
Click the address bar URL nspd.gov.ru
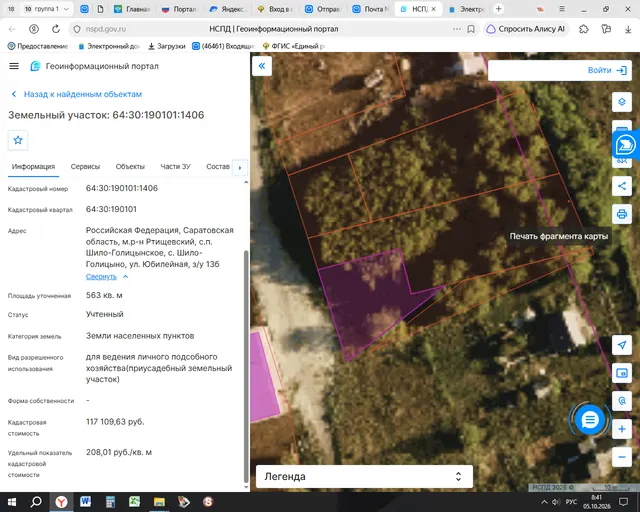pos(105,29)
